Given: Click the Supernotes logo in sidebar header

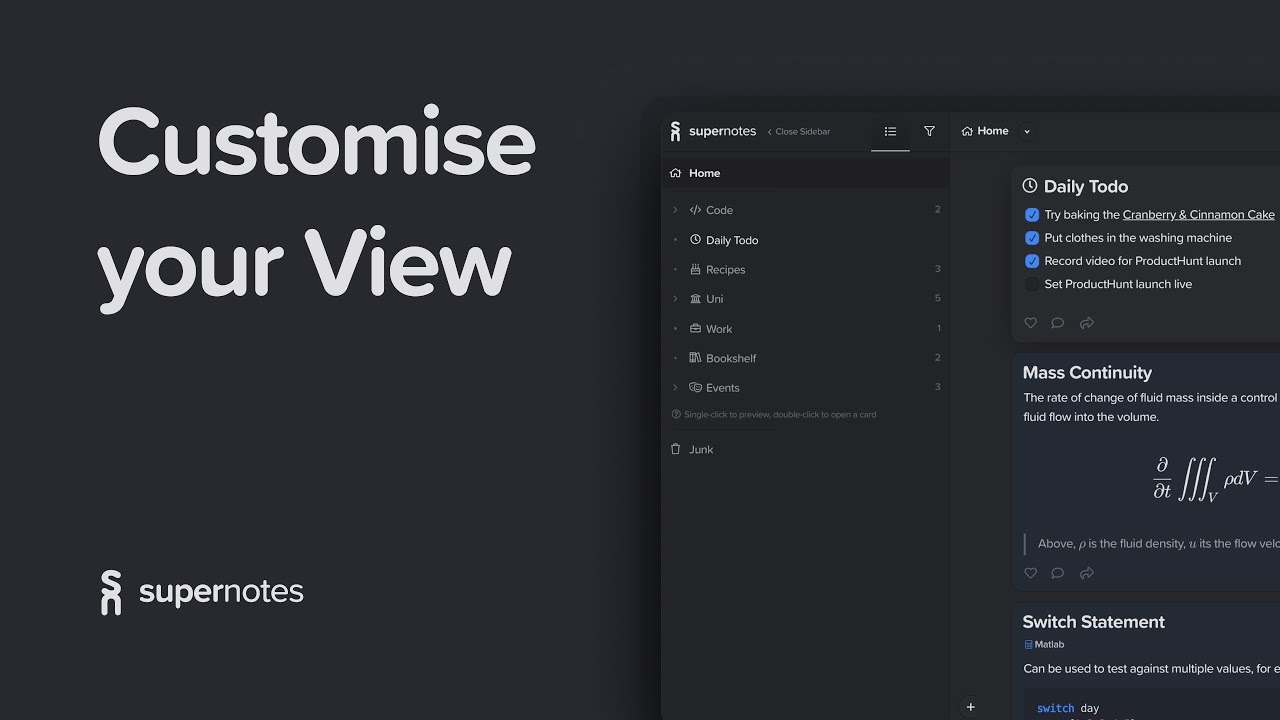Looking at the screenshot, I should click(713, 131).
